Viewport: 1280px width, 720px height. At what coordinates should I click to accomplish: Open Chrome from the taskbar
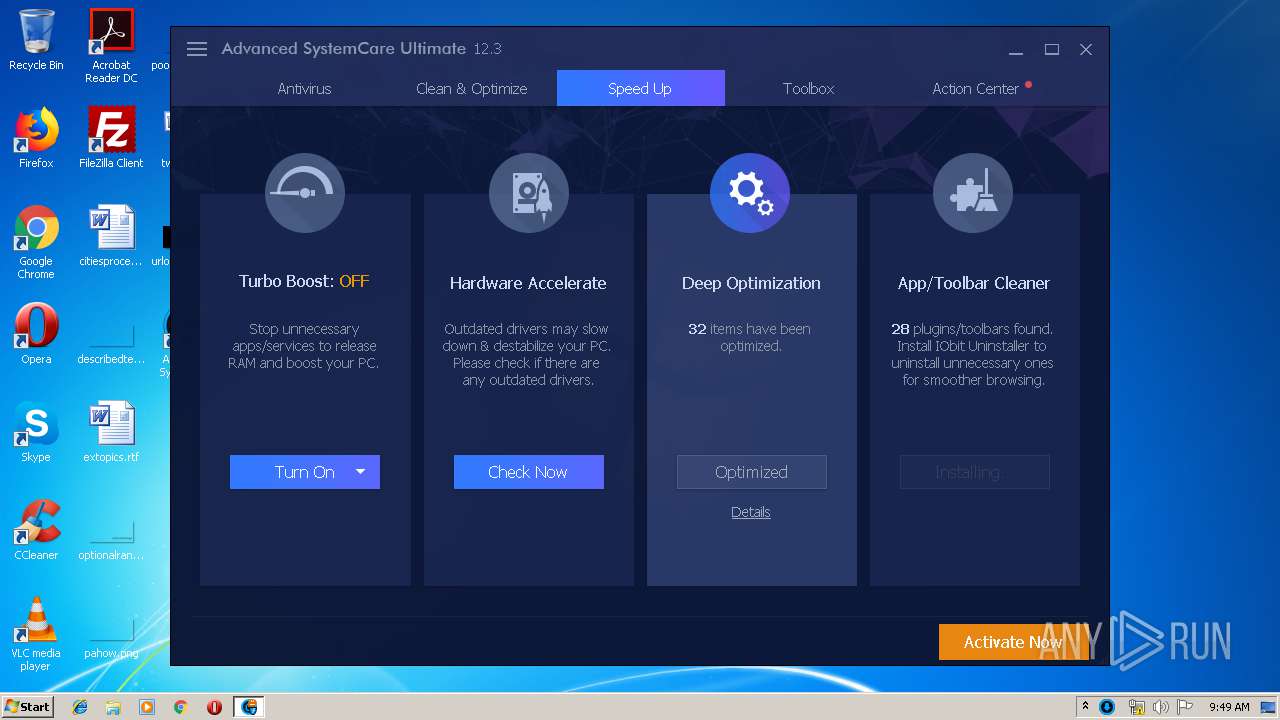[180, 707]
